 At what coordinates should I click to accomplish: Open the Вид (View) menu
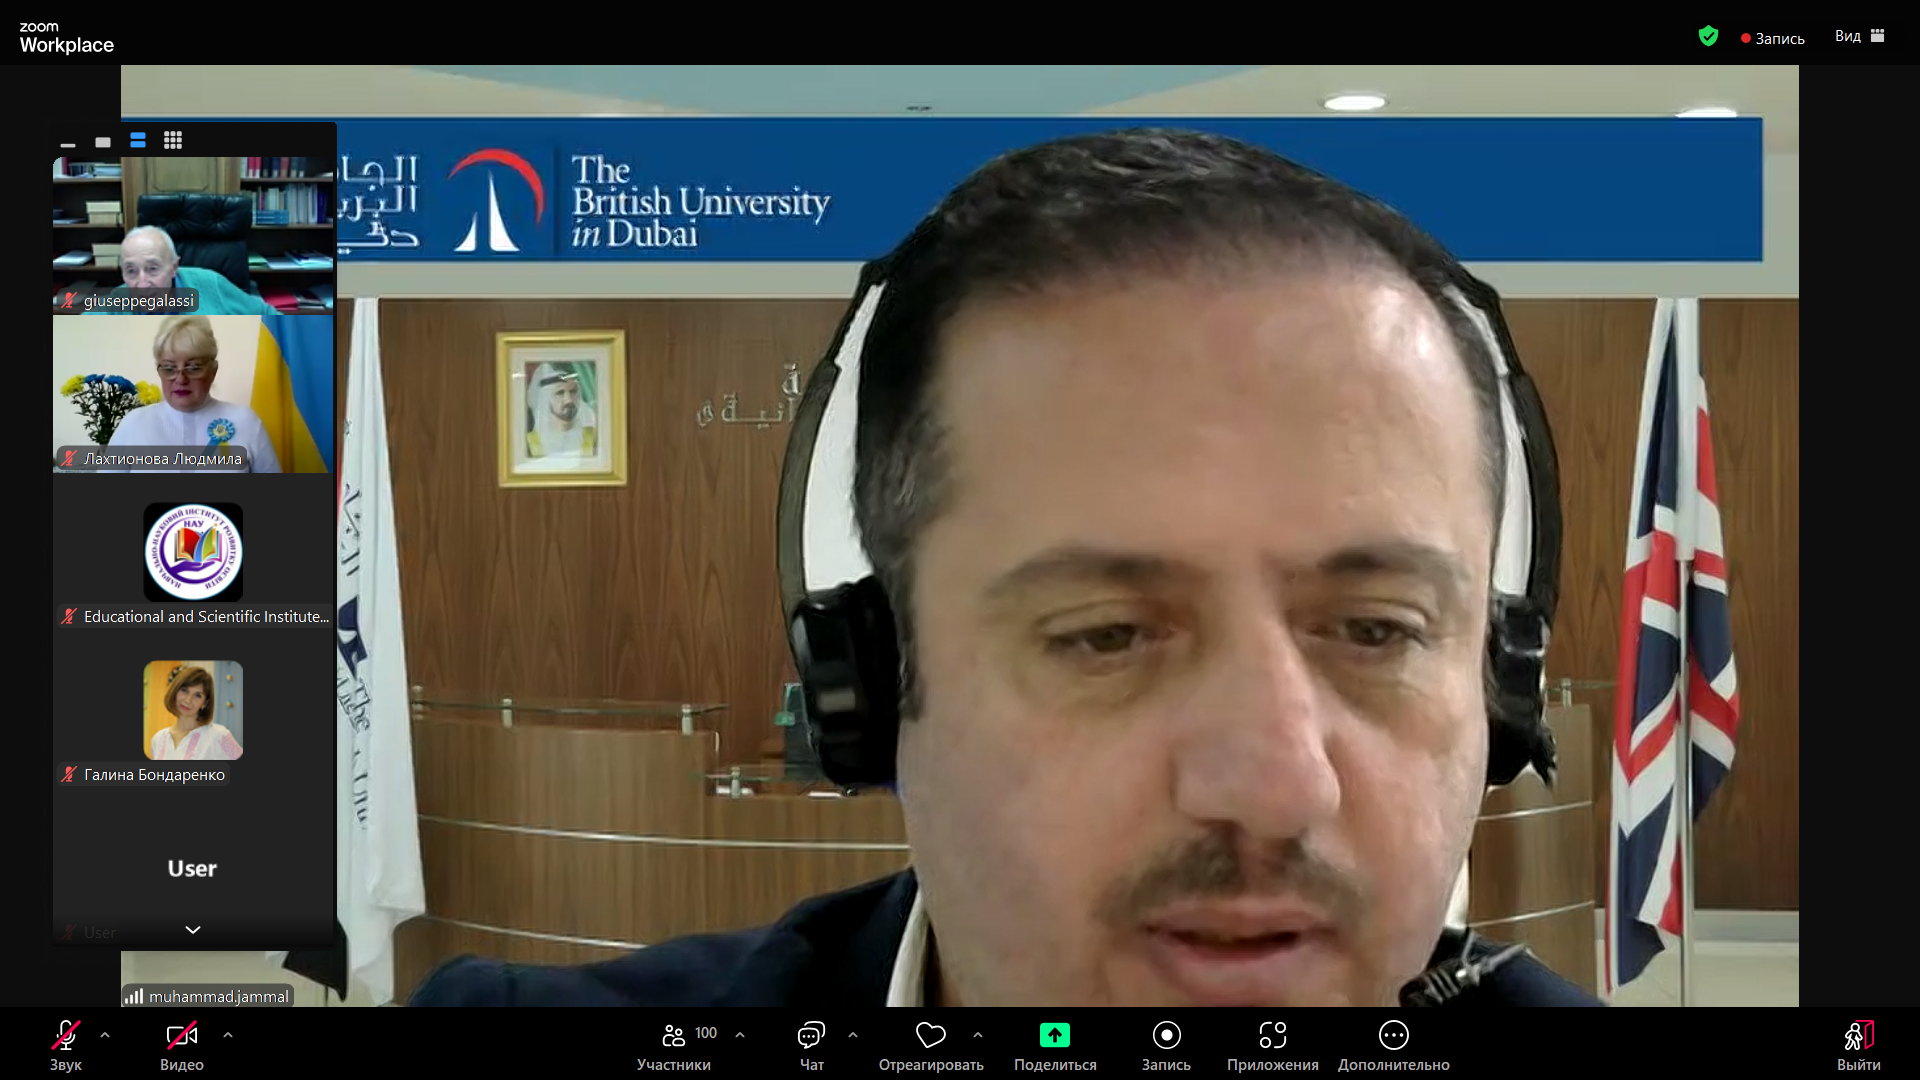[x=1859, y=37]
